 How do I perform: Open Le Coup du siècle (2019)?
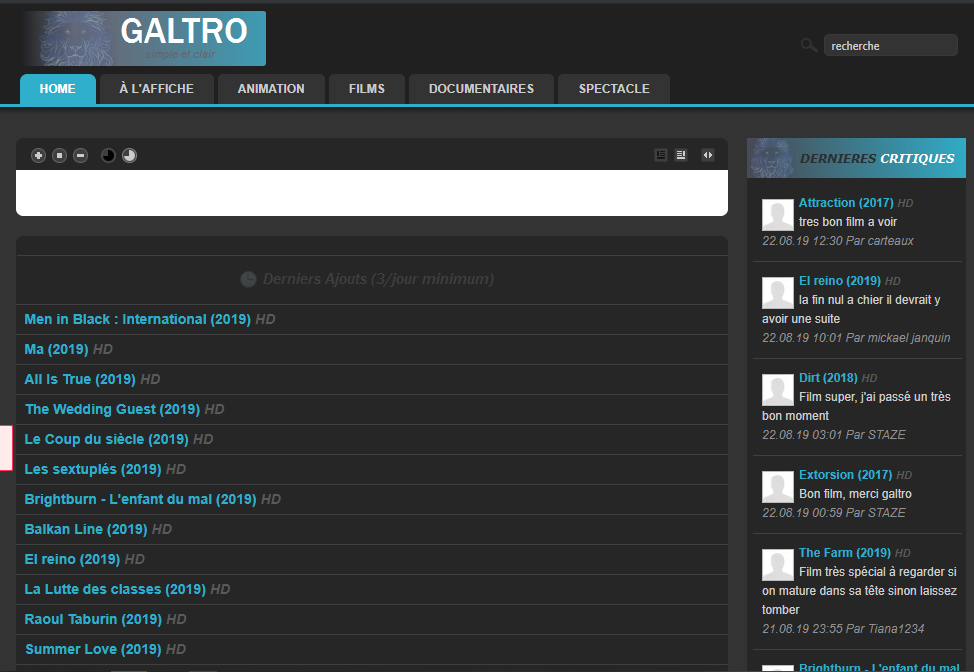106,439
